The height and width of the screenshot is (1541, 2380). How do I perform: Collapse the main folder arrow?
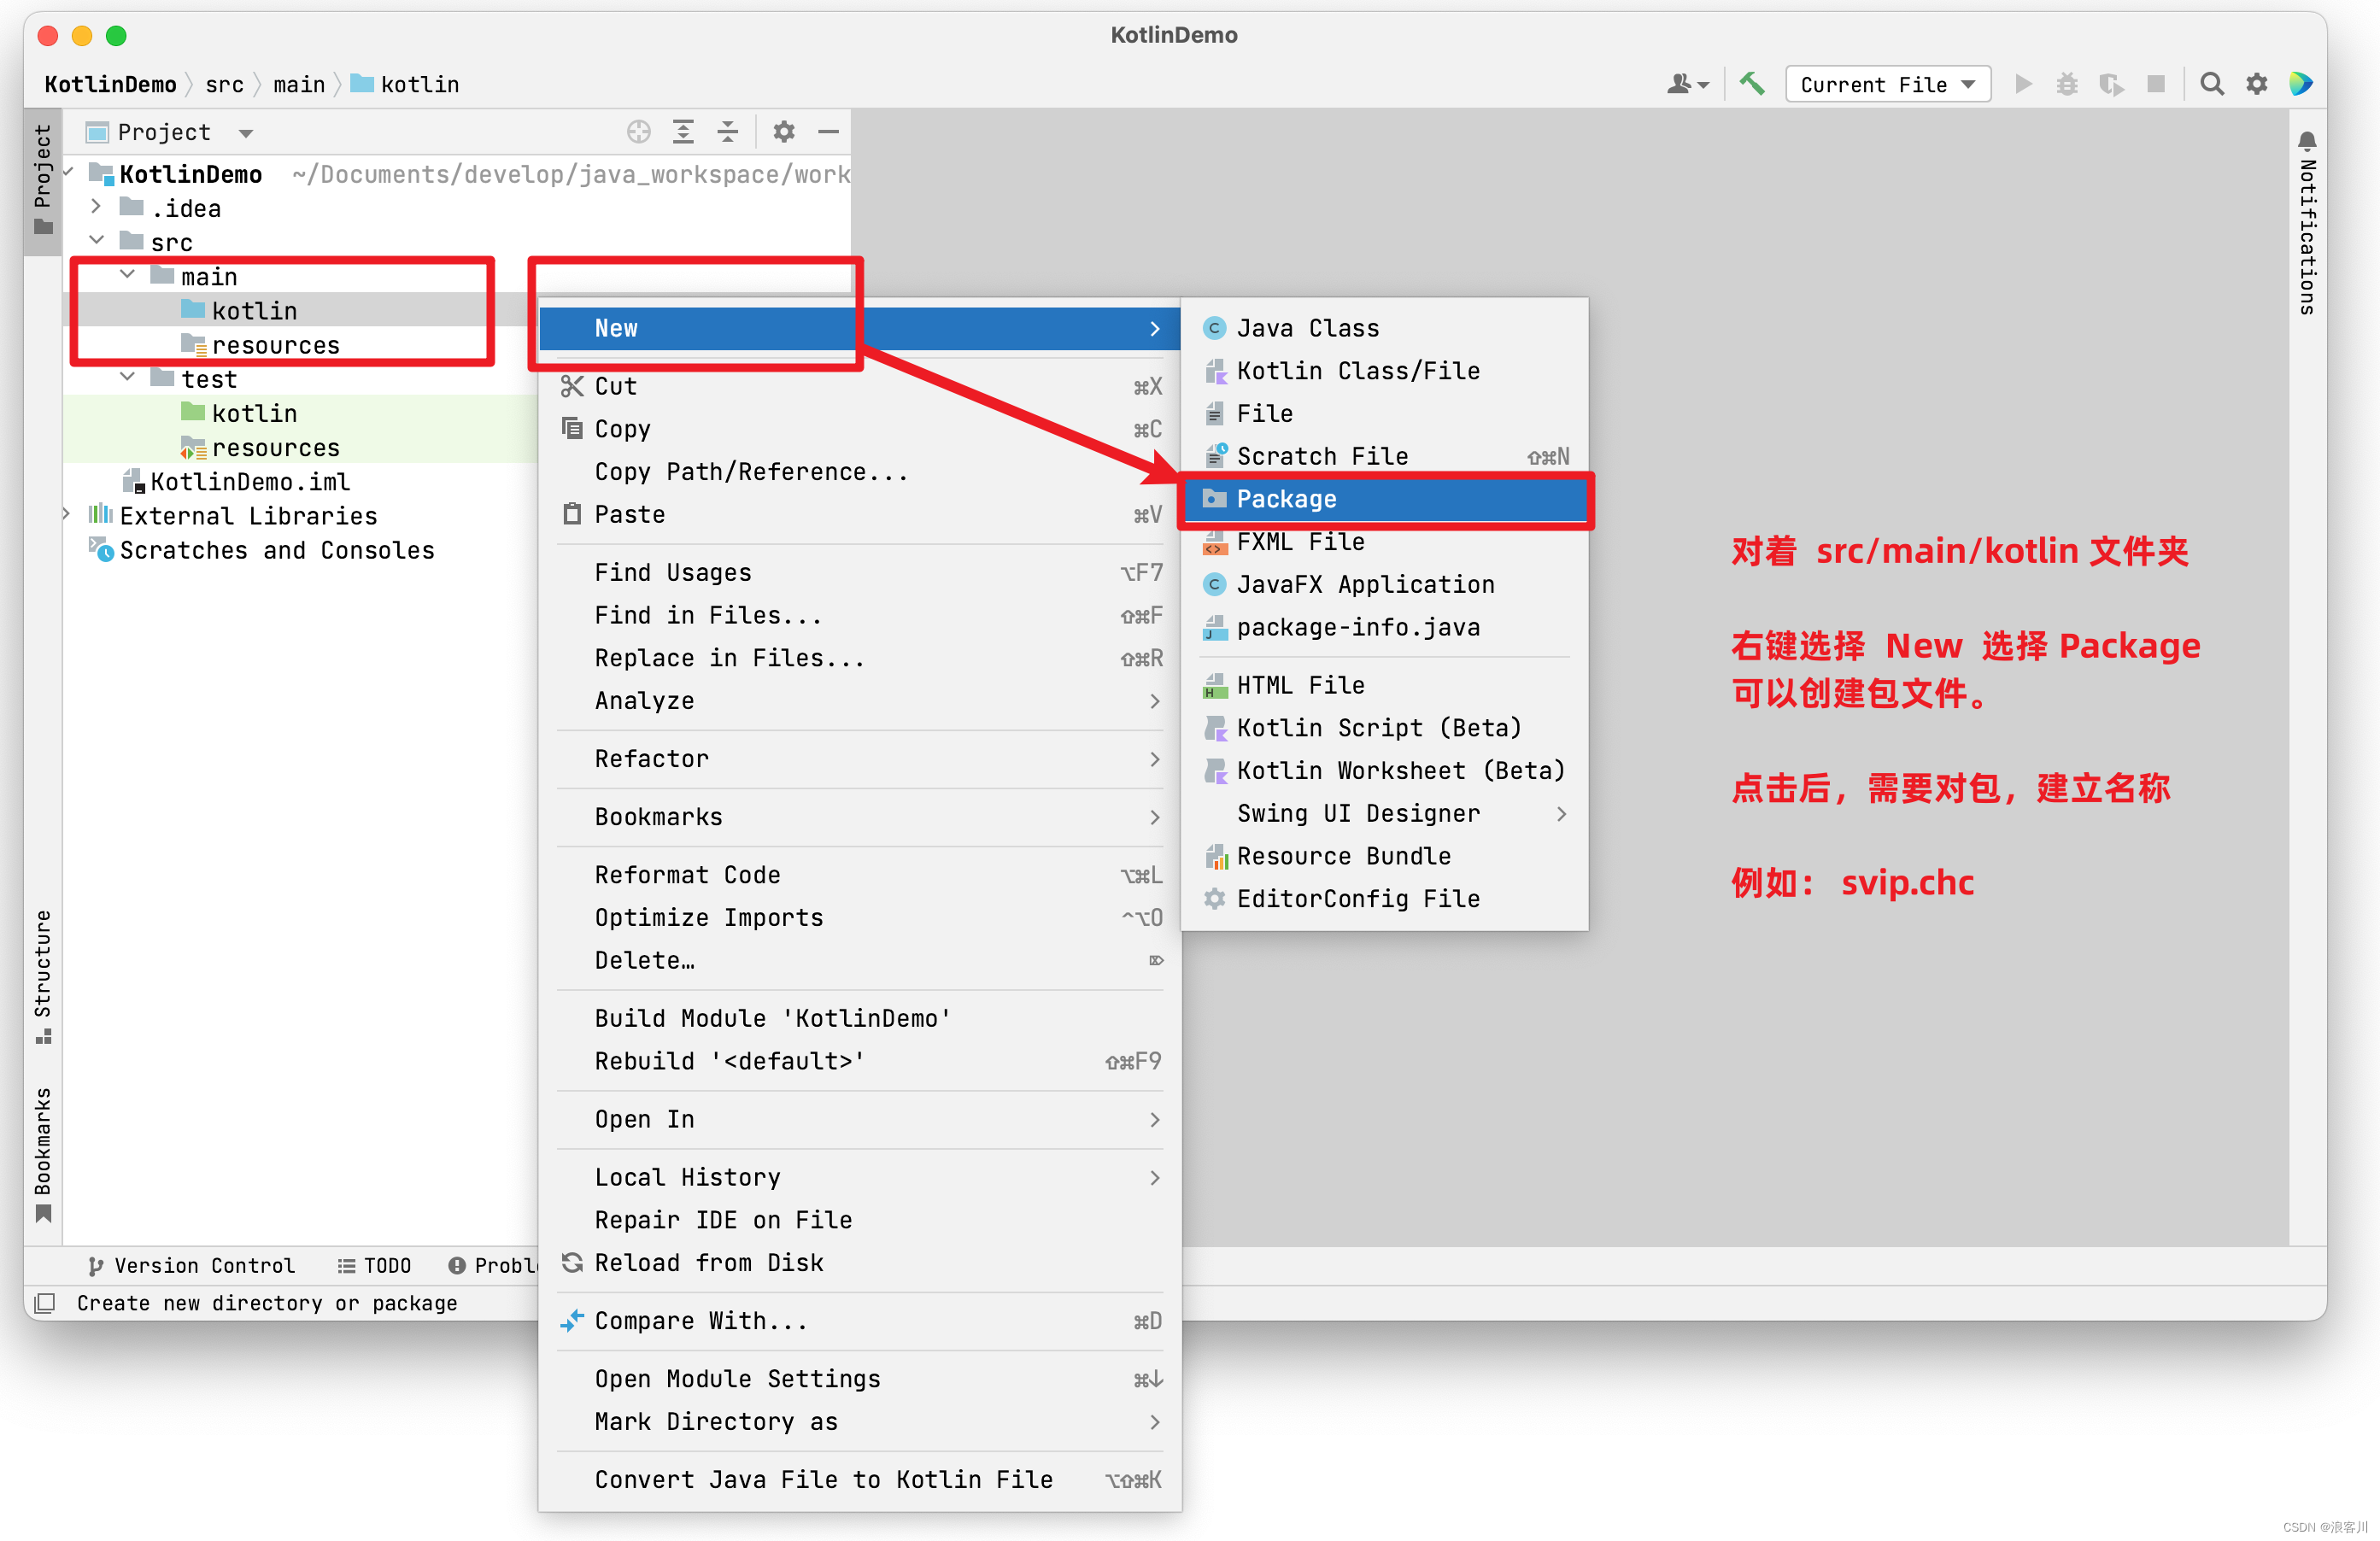(127, 275)
